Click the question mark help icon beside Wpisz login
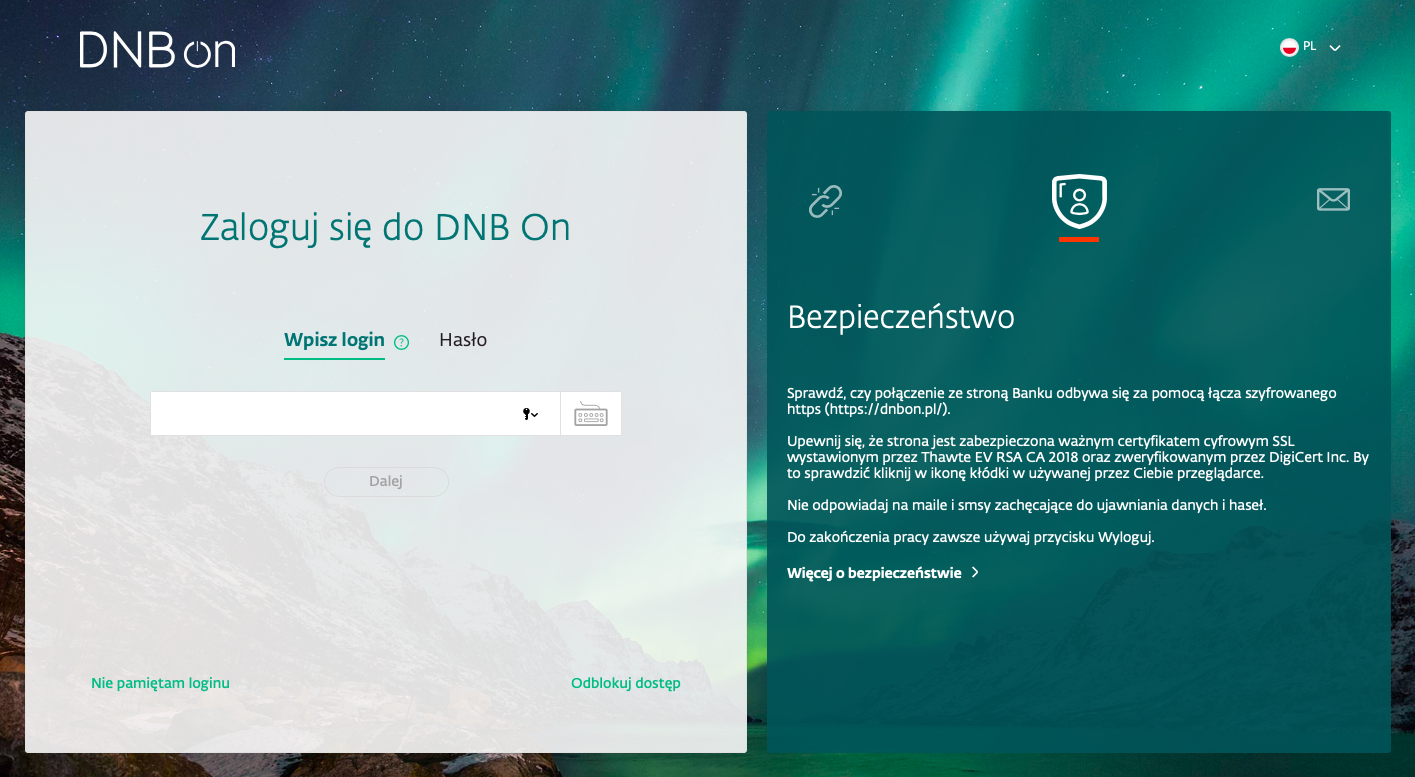Viewport: 1415px width, 777px height. 402,342
